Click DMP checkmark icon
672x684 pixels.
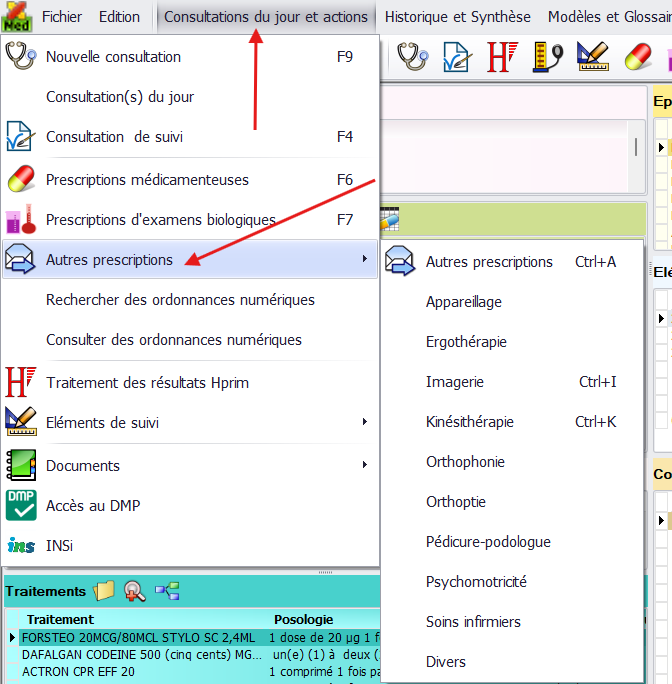(21, 505)
